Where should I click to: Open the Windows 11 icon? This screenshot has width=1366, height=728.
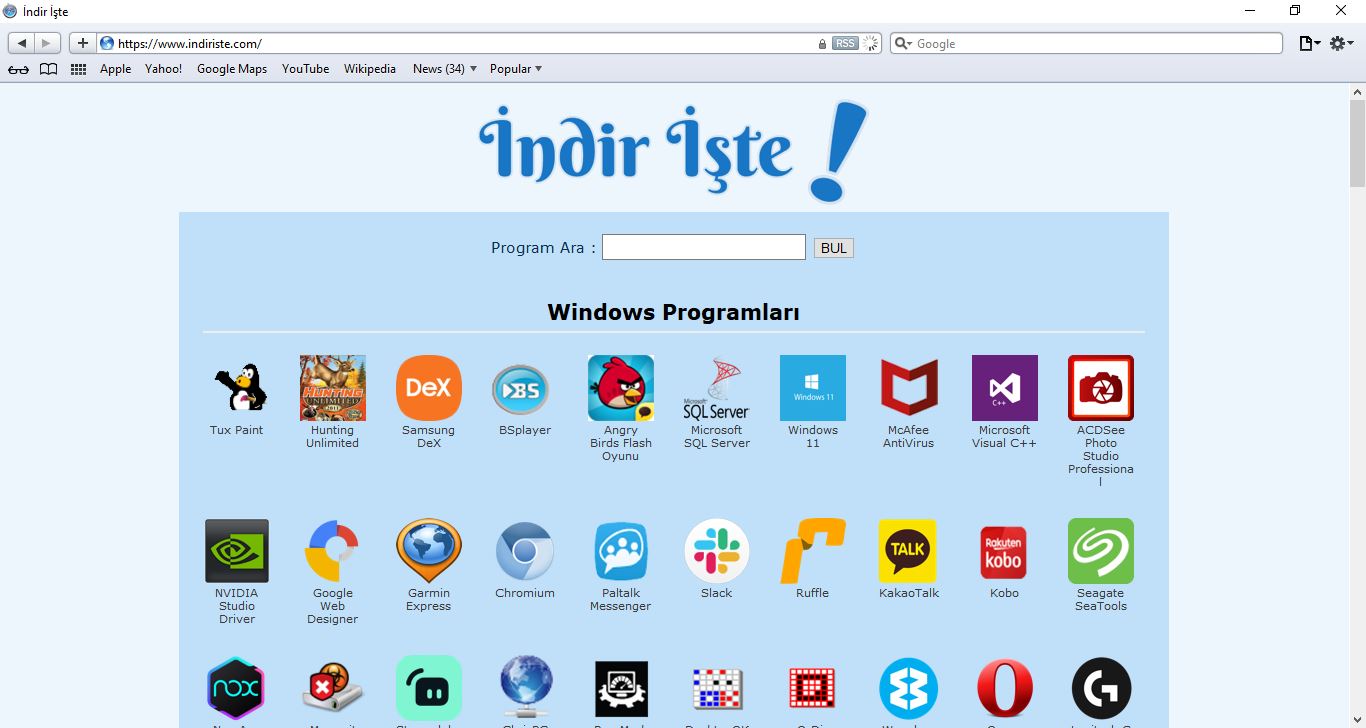click(813, 388)
